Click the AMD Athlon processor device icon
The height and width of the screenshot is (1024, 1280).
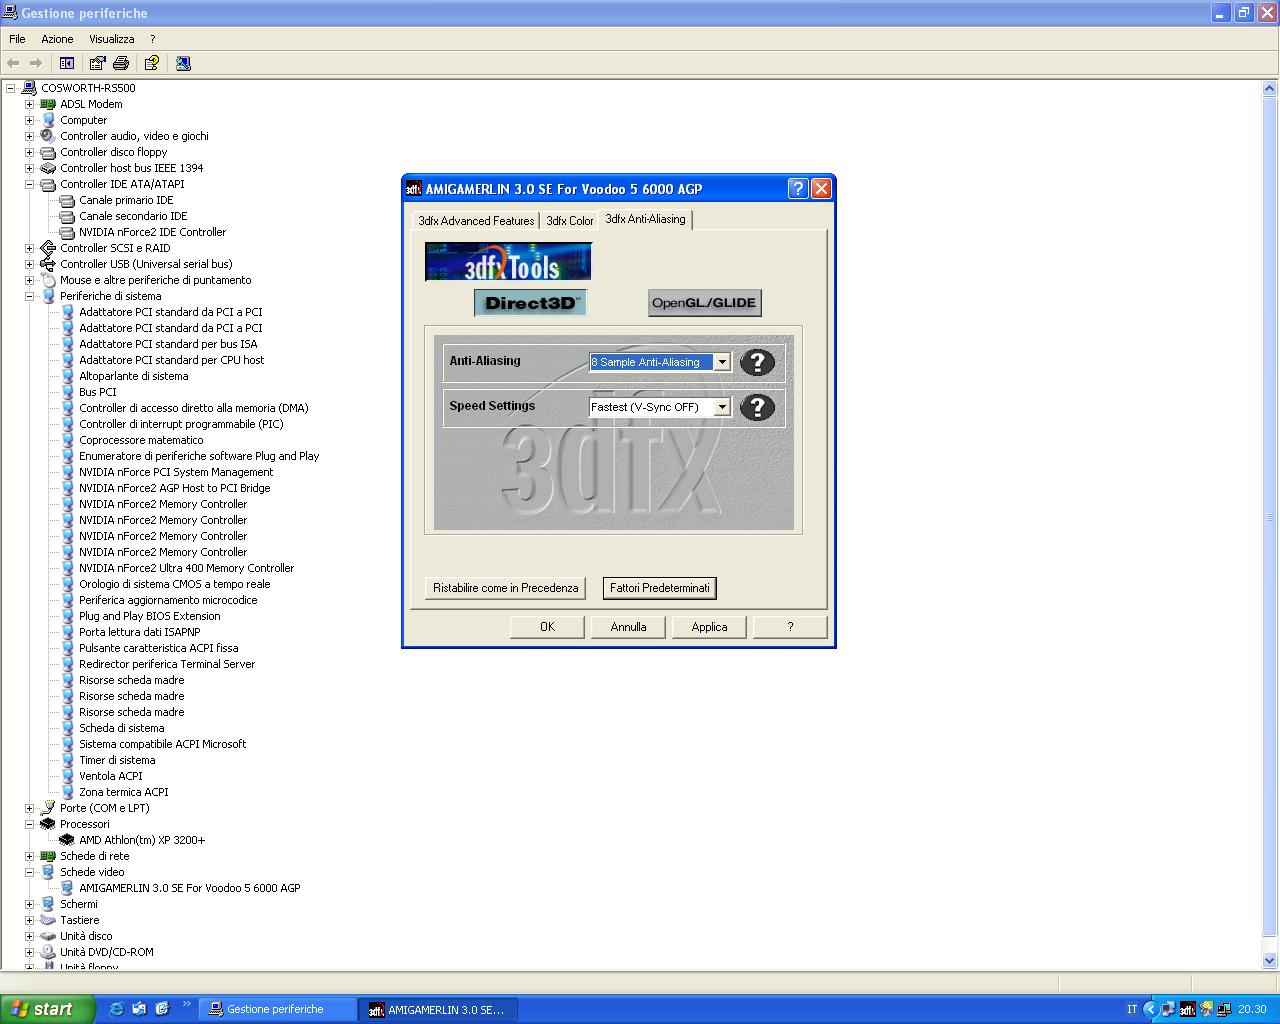coord(67,840)
